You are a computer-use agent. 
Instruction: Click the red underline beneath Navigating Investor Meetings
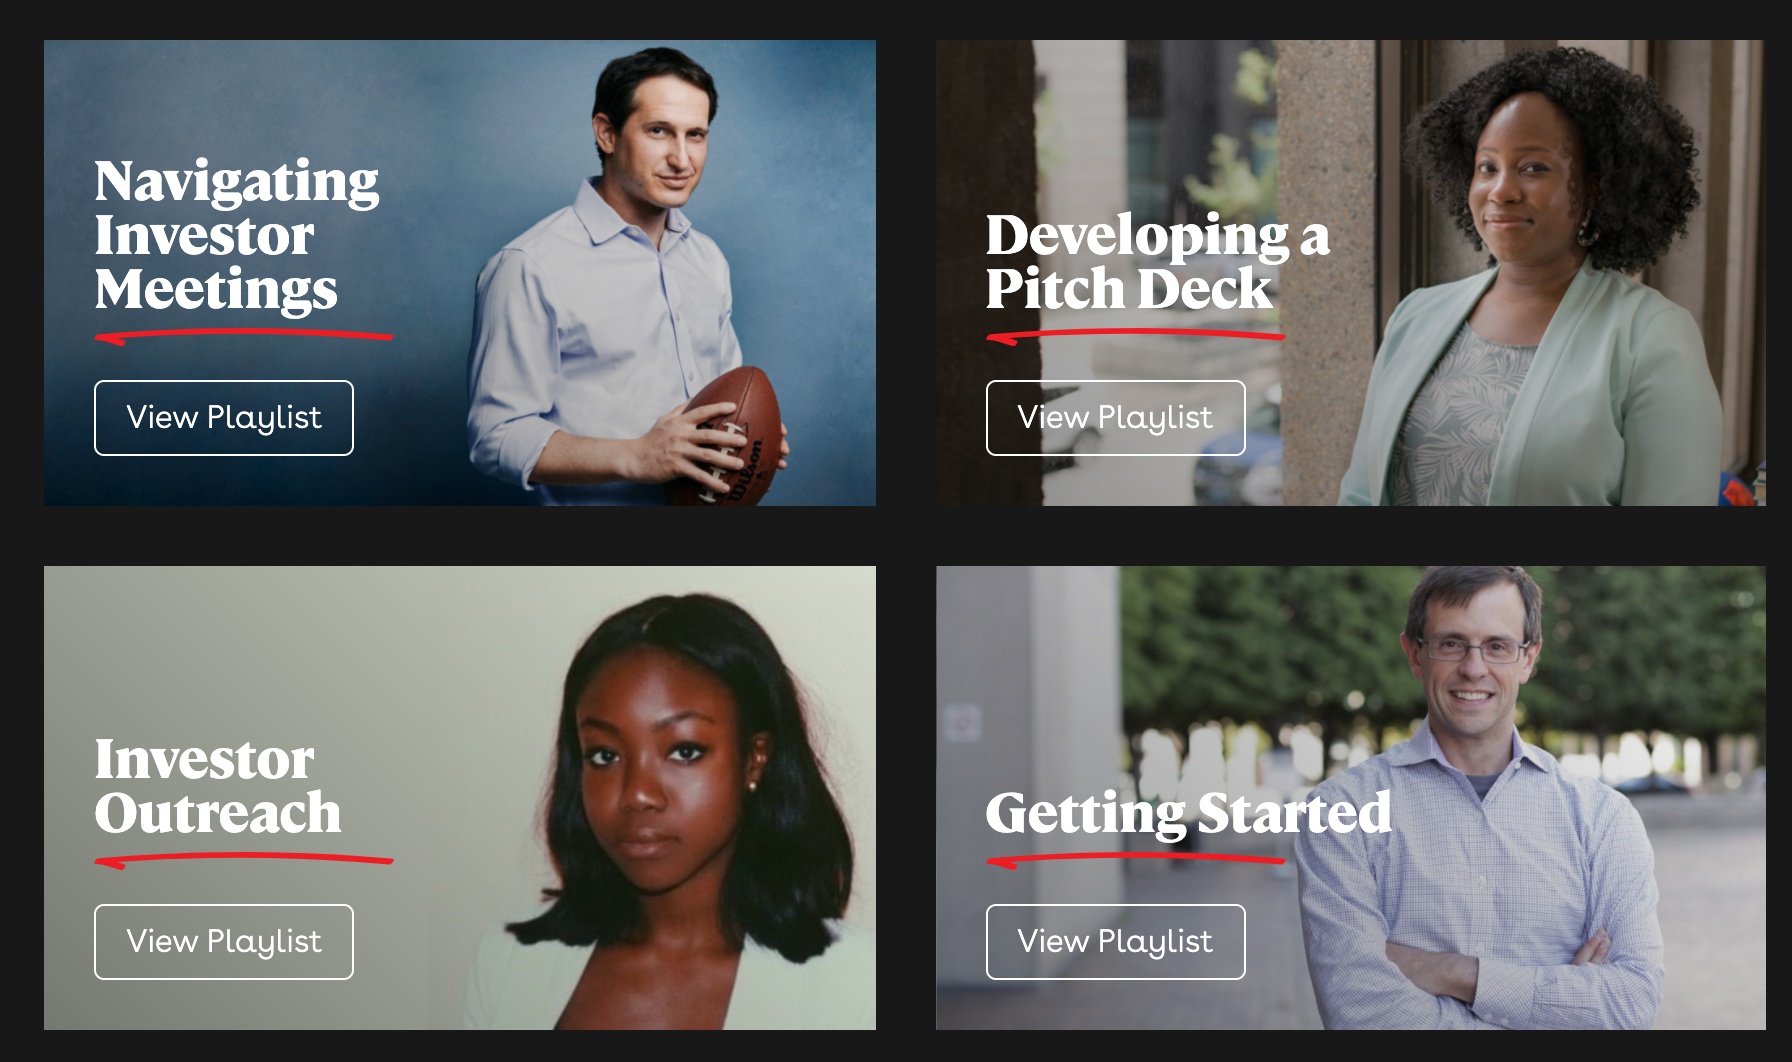244,337
